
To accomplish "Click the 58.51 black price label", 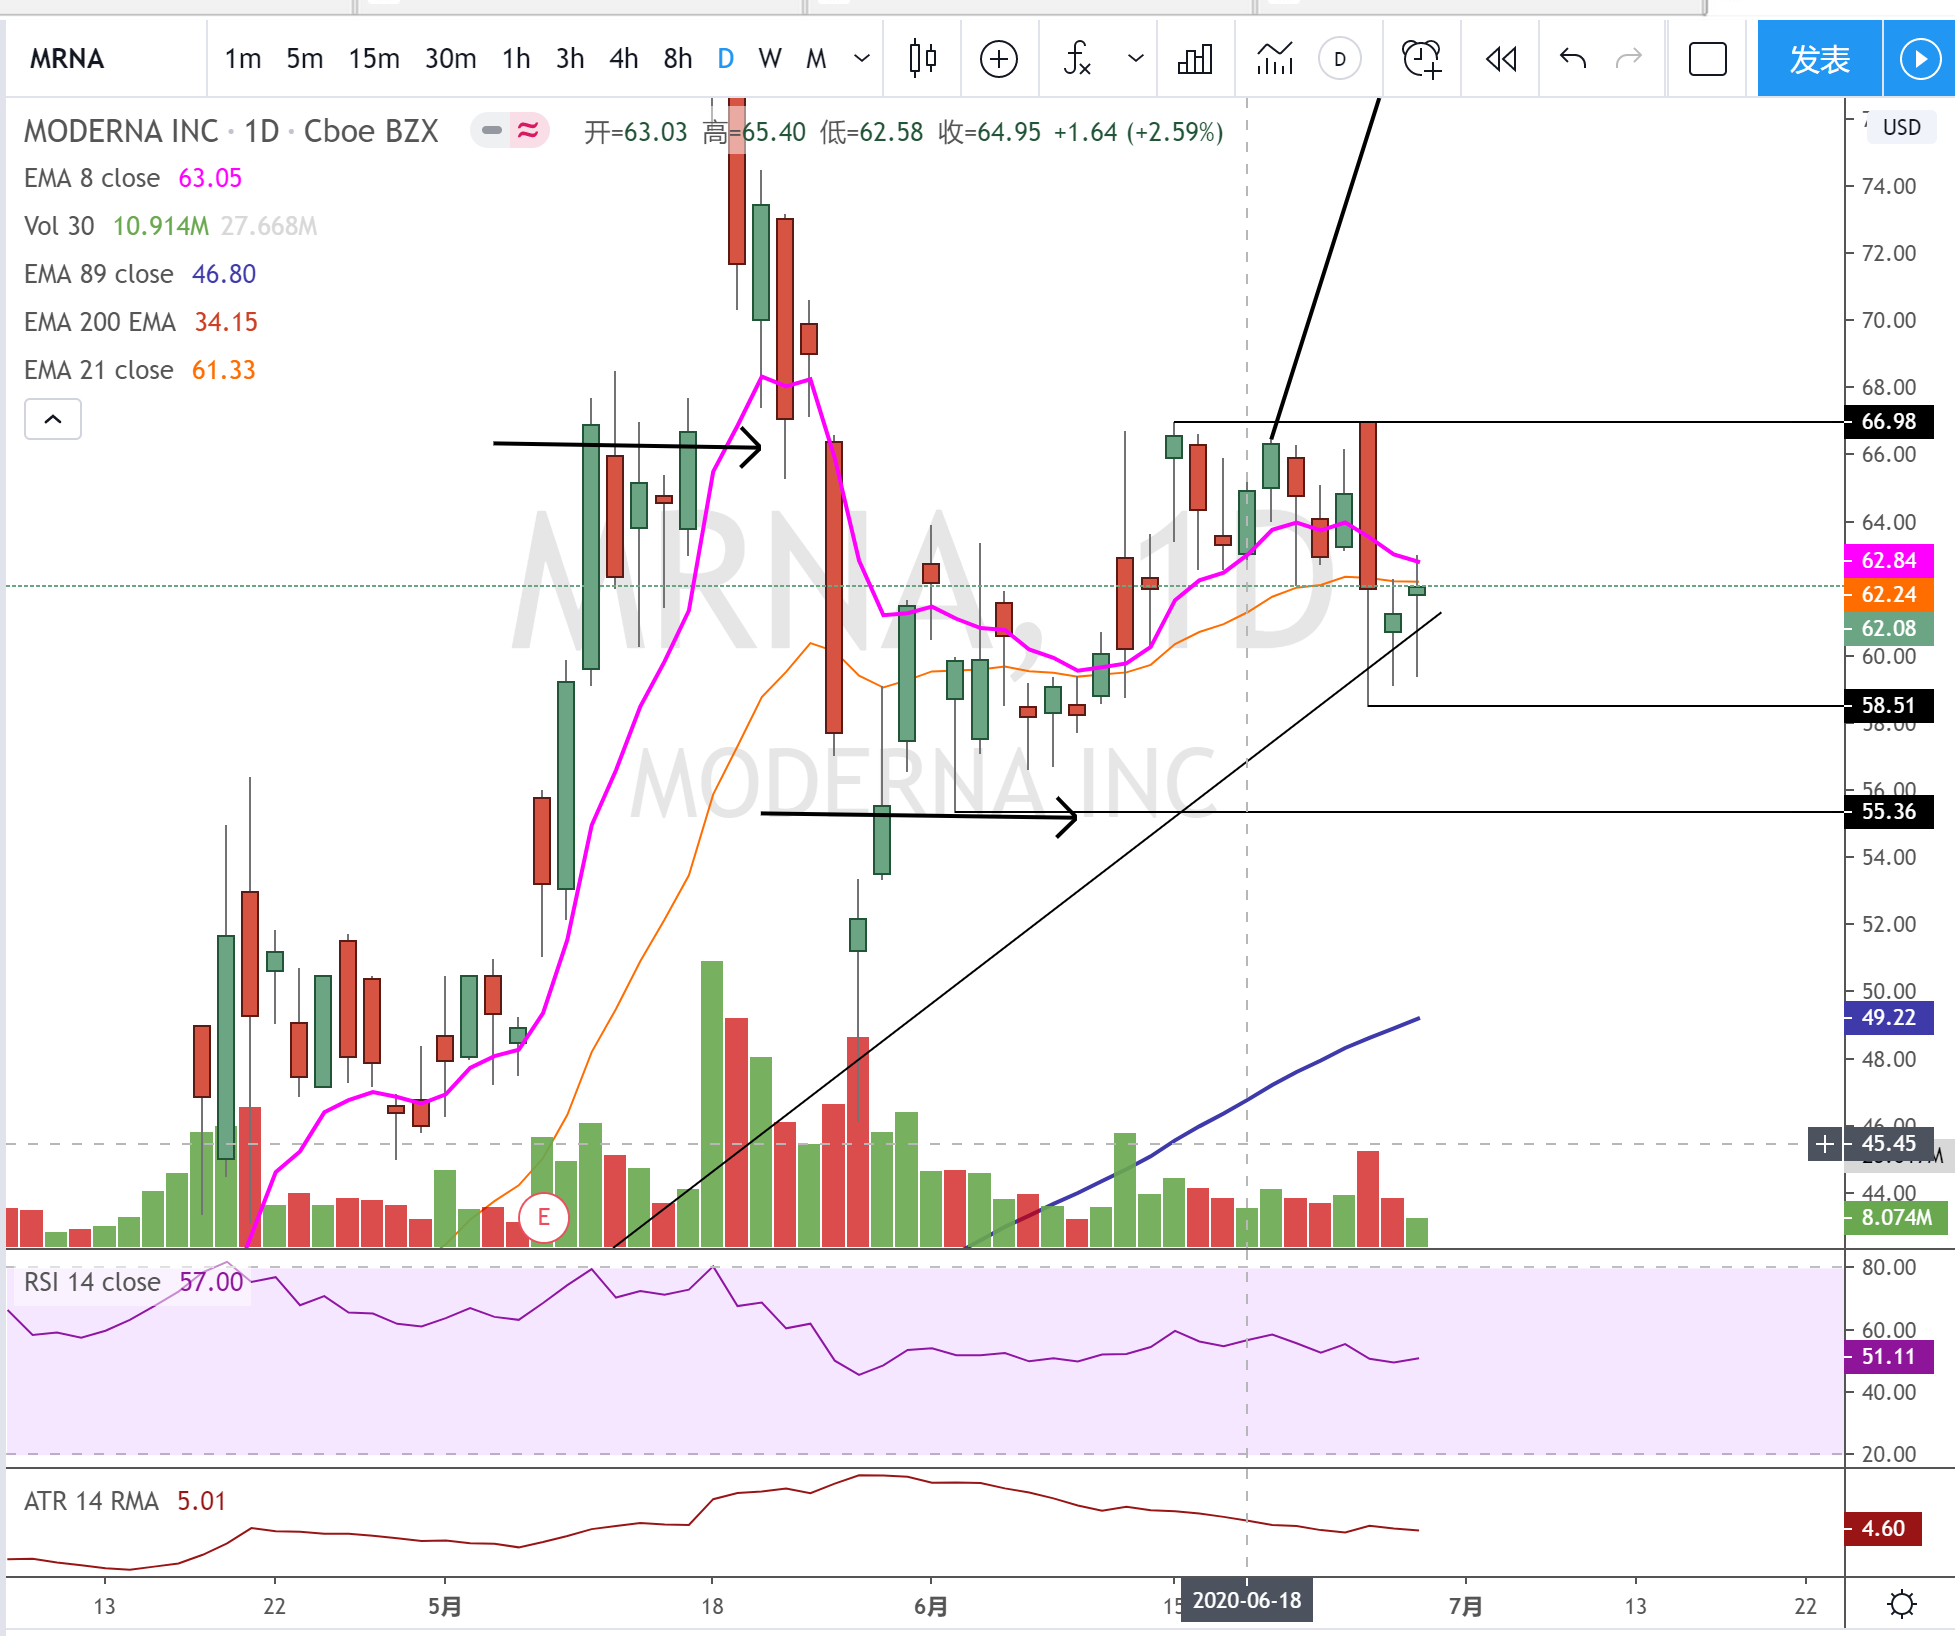I will click(1888, 705).
